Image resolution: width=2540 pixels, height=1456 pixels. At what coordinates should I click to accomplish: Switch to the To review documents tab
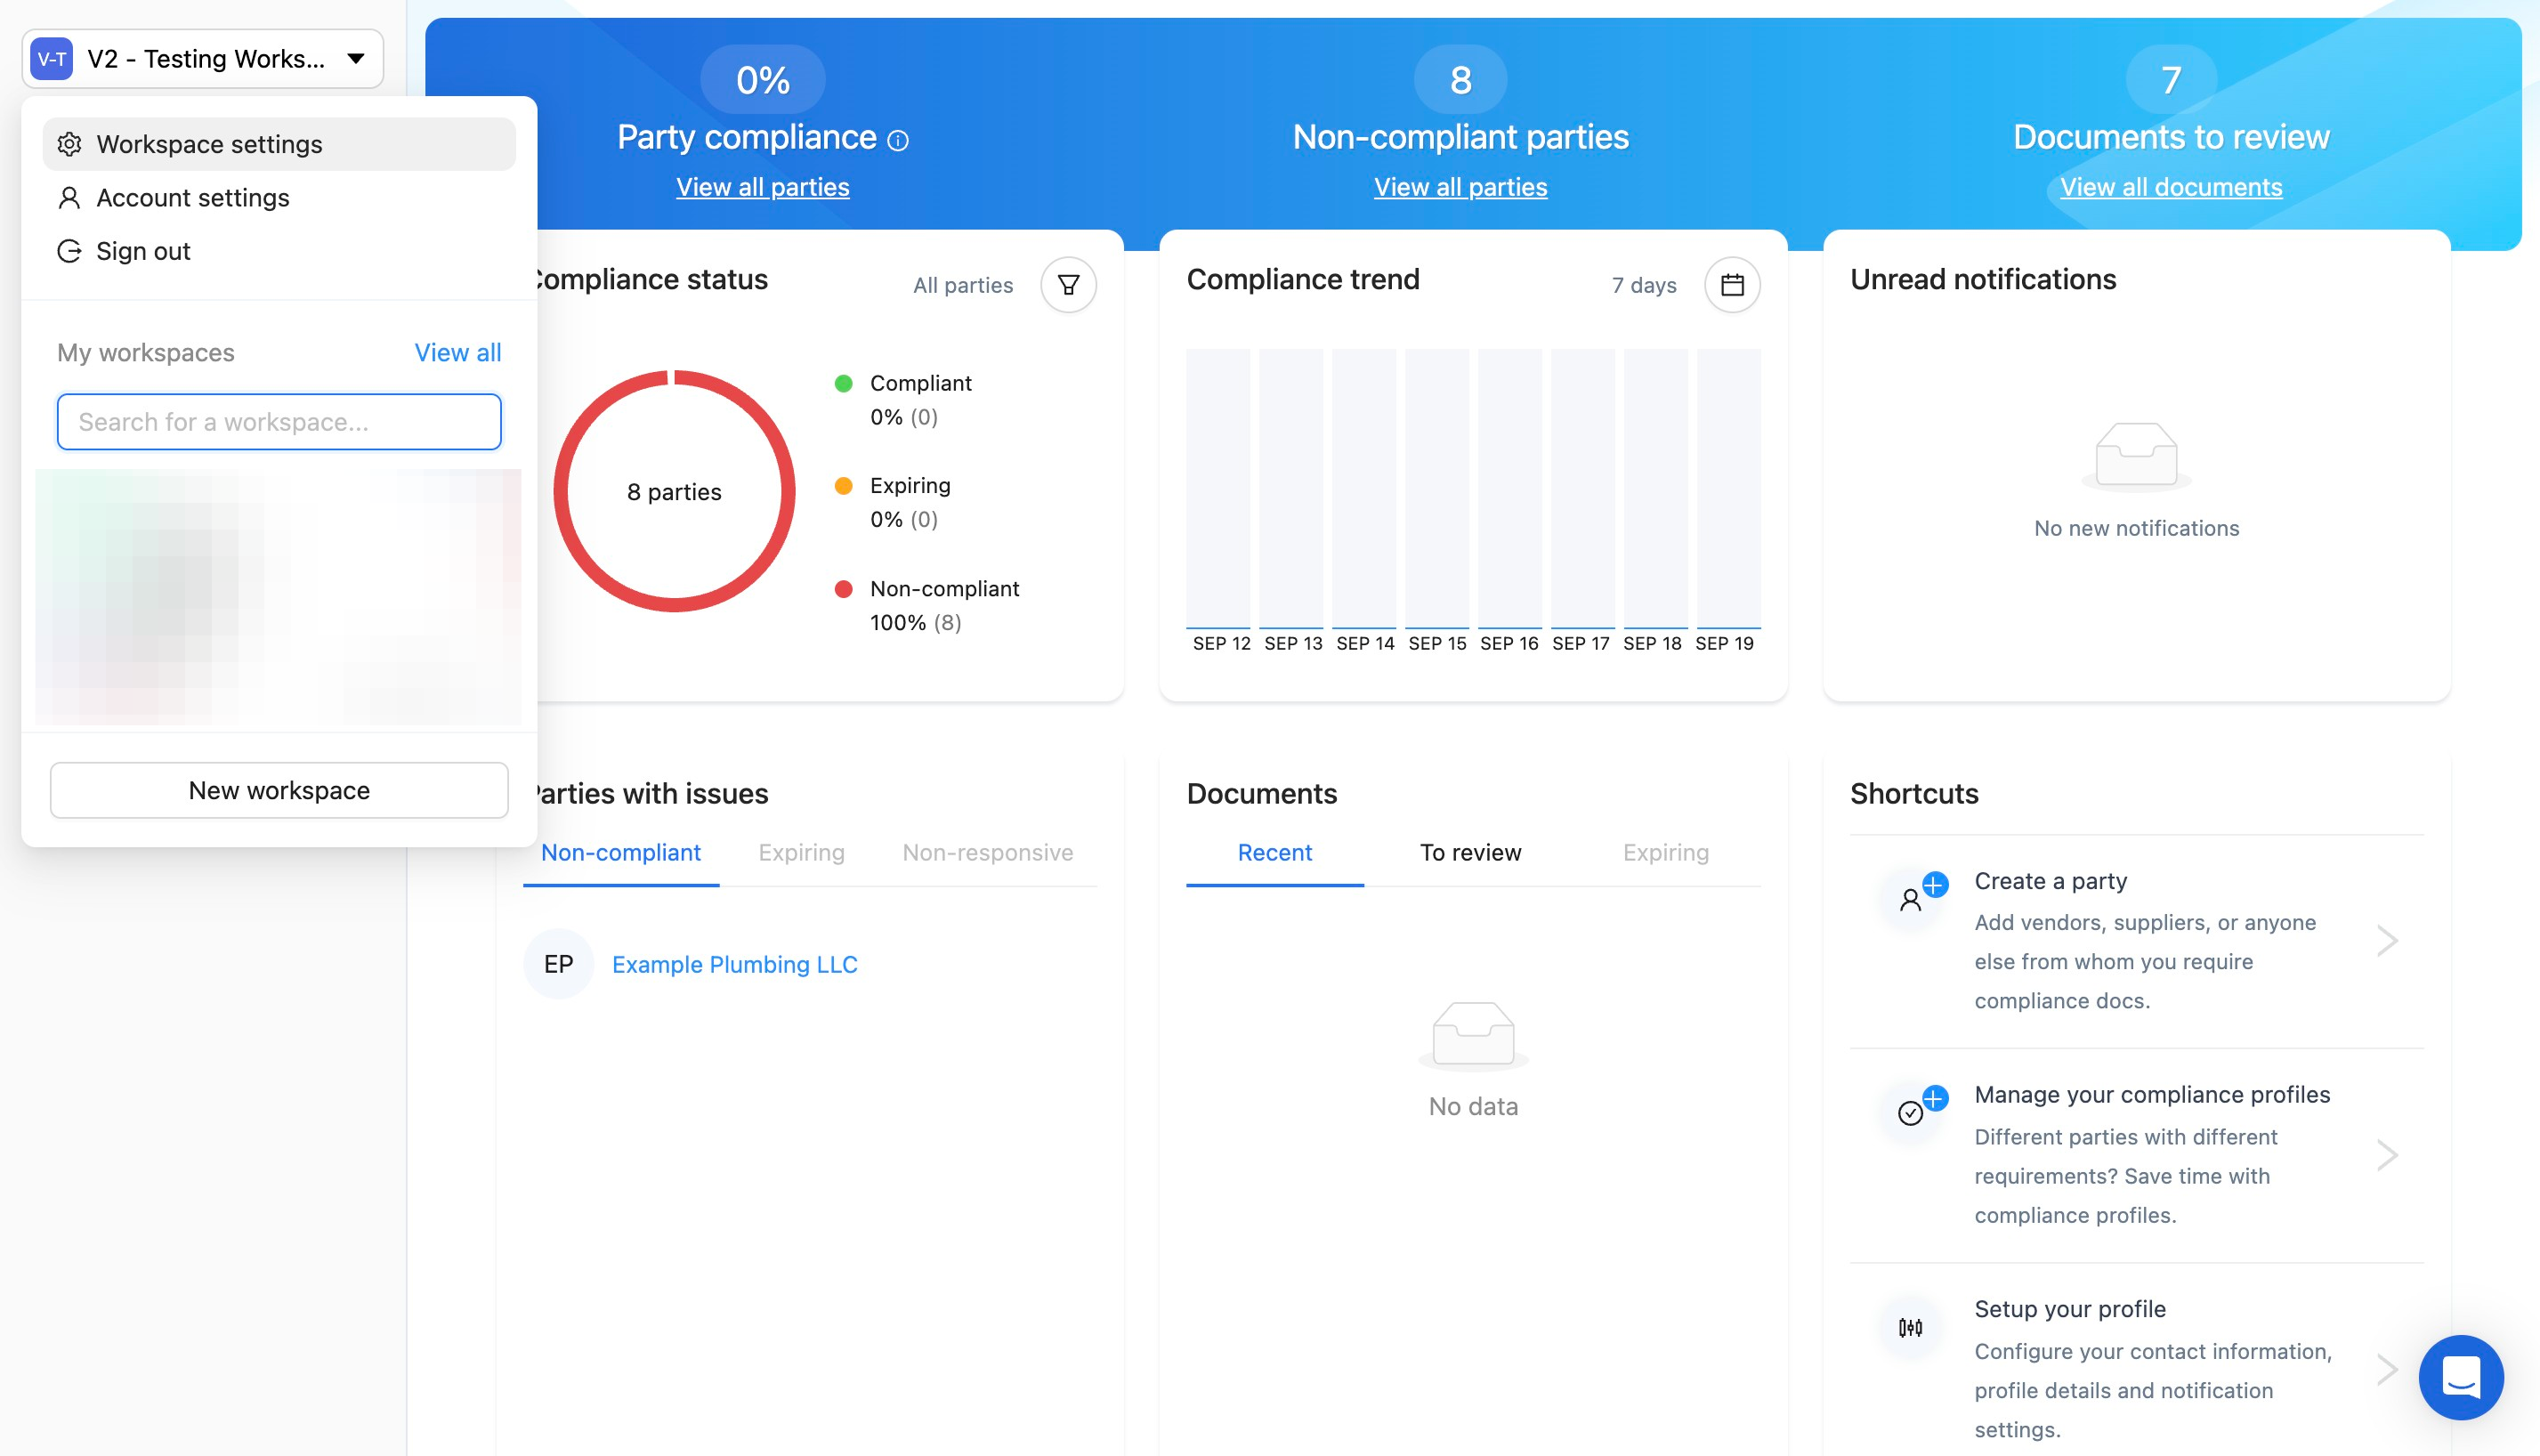[1470, 852]
